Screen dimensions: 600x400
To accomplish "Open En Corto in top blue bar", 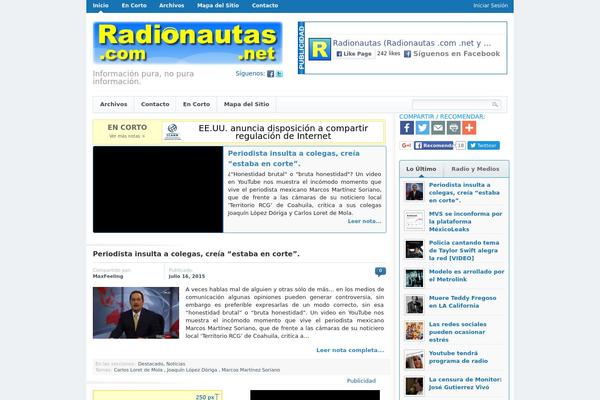I will click(134, 5).
